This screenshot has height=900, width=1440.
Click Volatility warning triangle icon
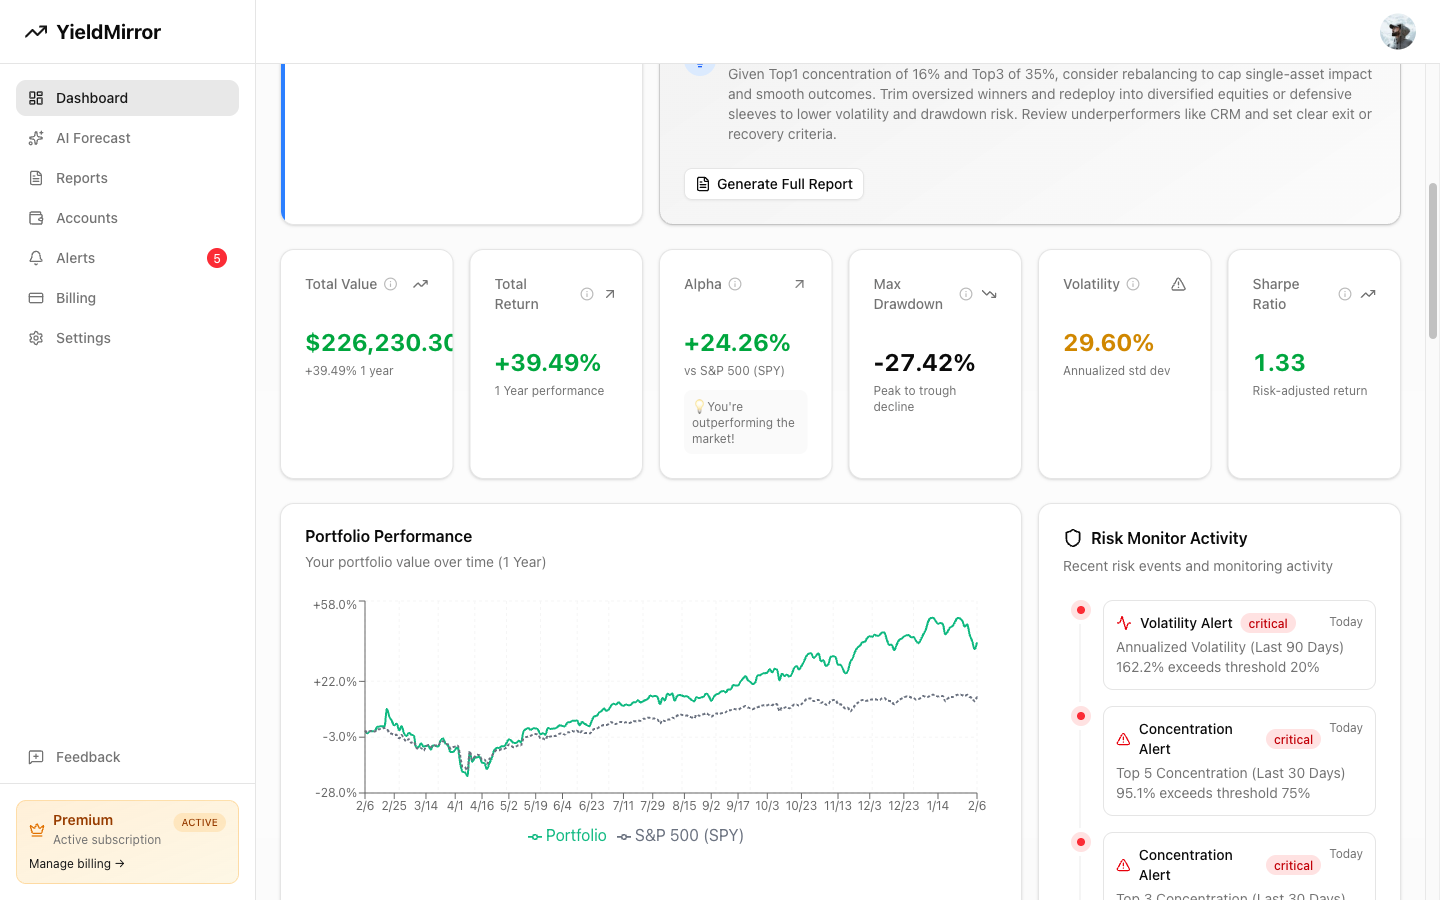point(1178,284)
